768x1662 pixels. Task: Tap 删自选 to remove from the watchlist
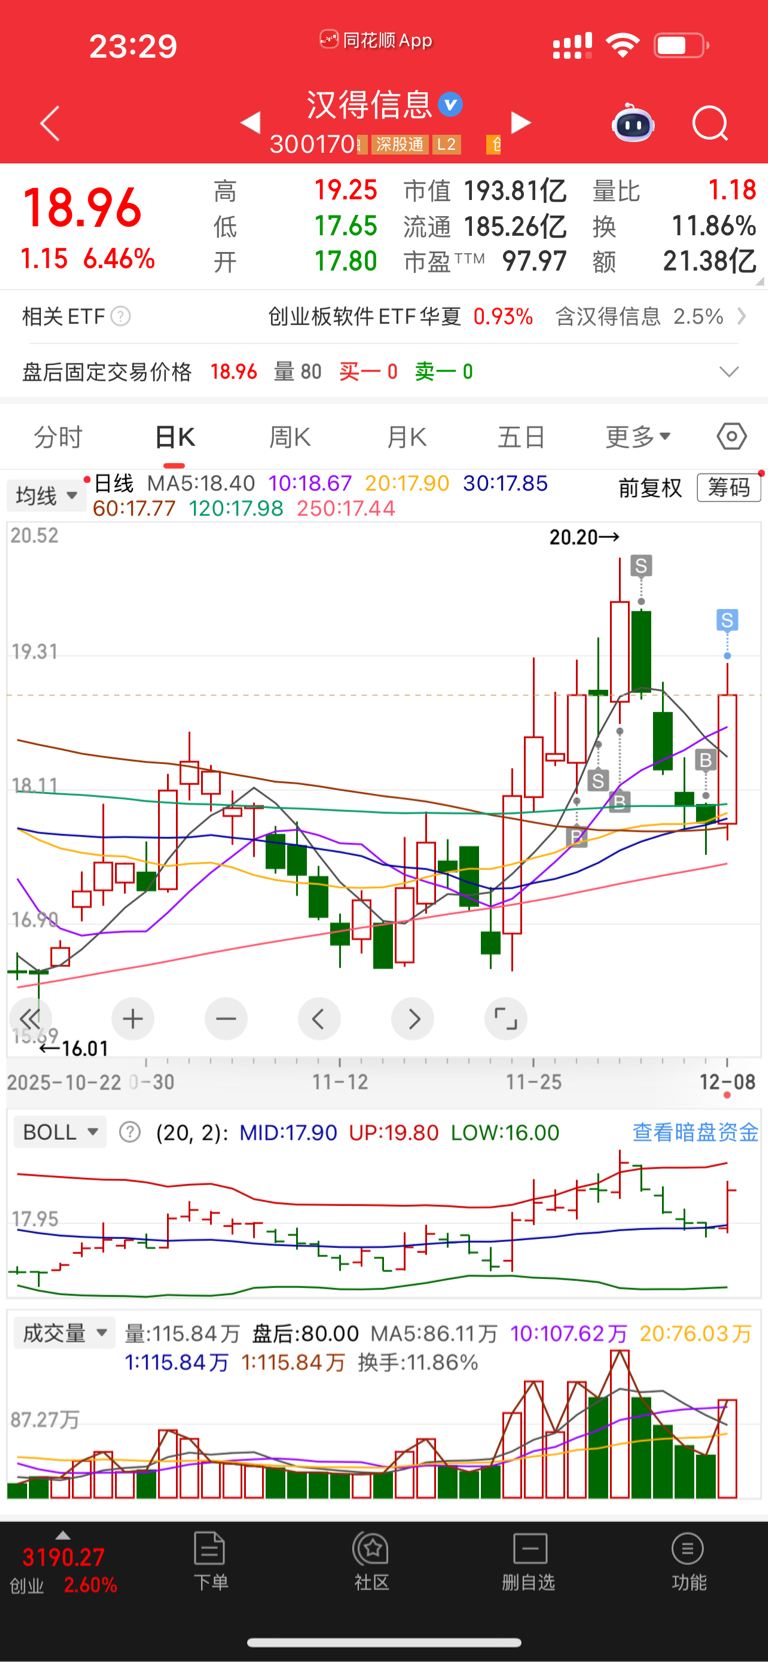529,1561
